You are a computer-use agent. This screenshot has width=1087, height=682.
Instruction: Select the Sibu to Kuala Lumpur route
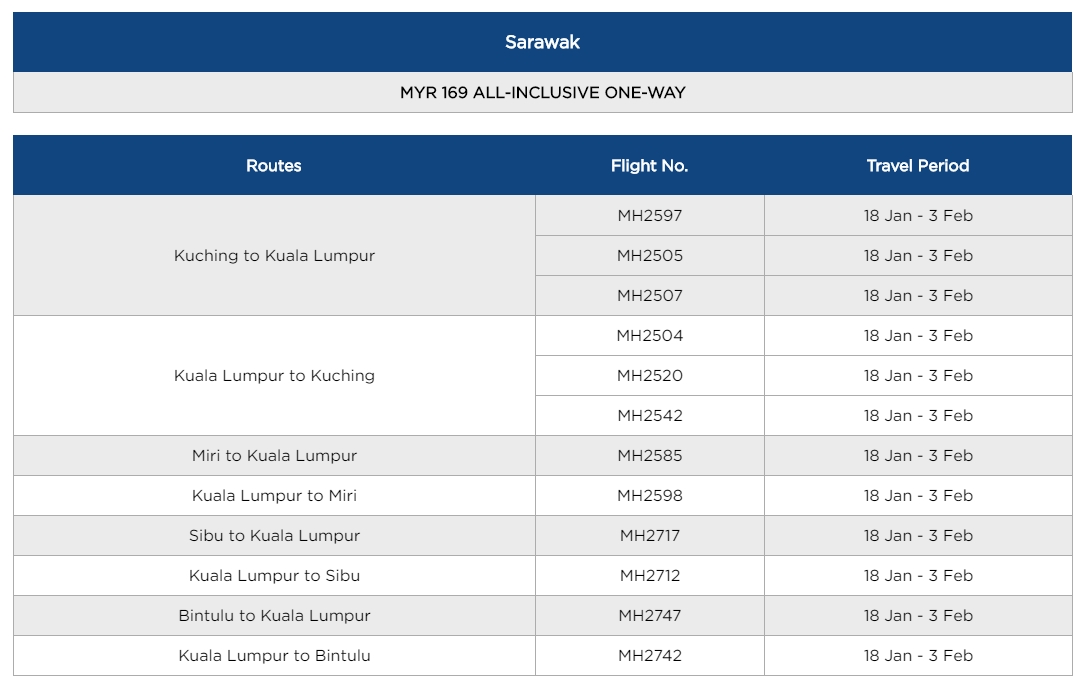tap(274, 536)
